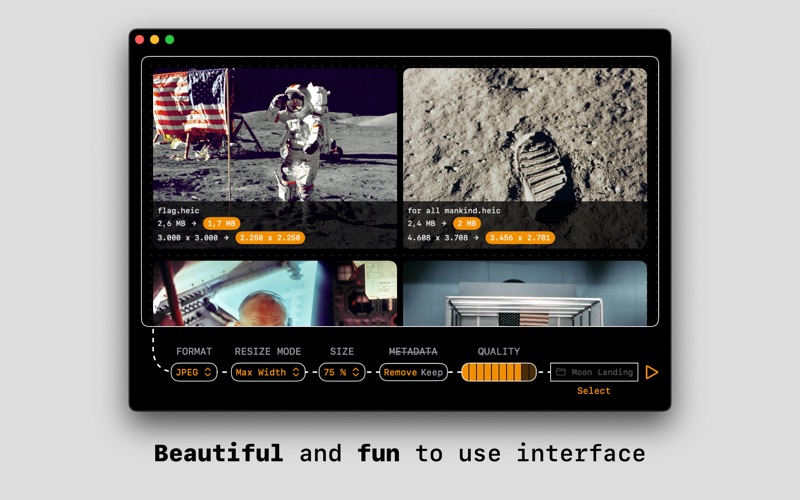Viewport: 800px width, 500px height.
Task: Click the 3.000 x 3.000 original dimensions
Action: (187, 238)
